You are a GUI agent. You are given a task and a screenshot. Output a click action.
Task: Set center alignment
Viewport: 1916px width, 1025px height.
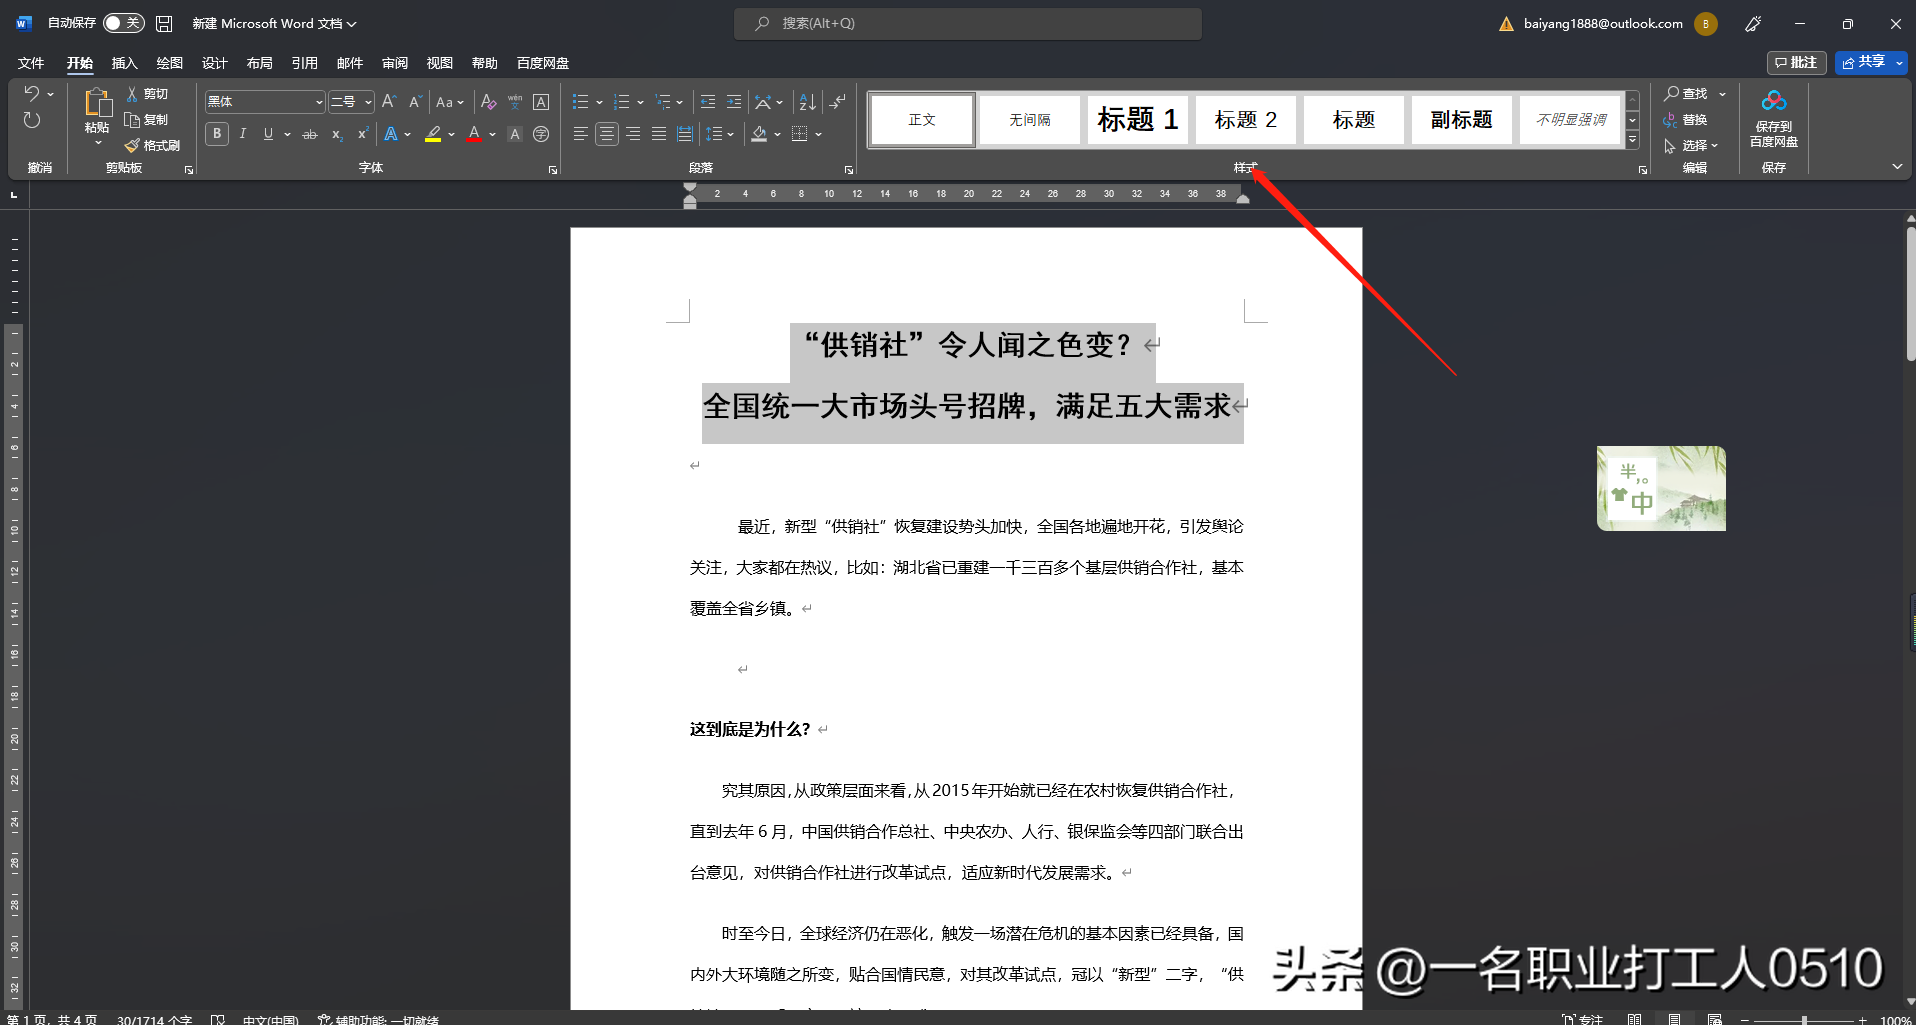click(606, 134)
